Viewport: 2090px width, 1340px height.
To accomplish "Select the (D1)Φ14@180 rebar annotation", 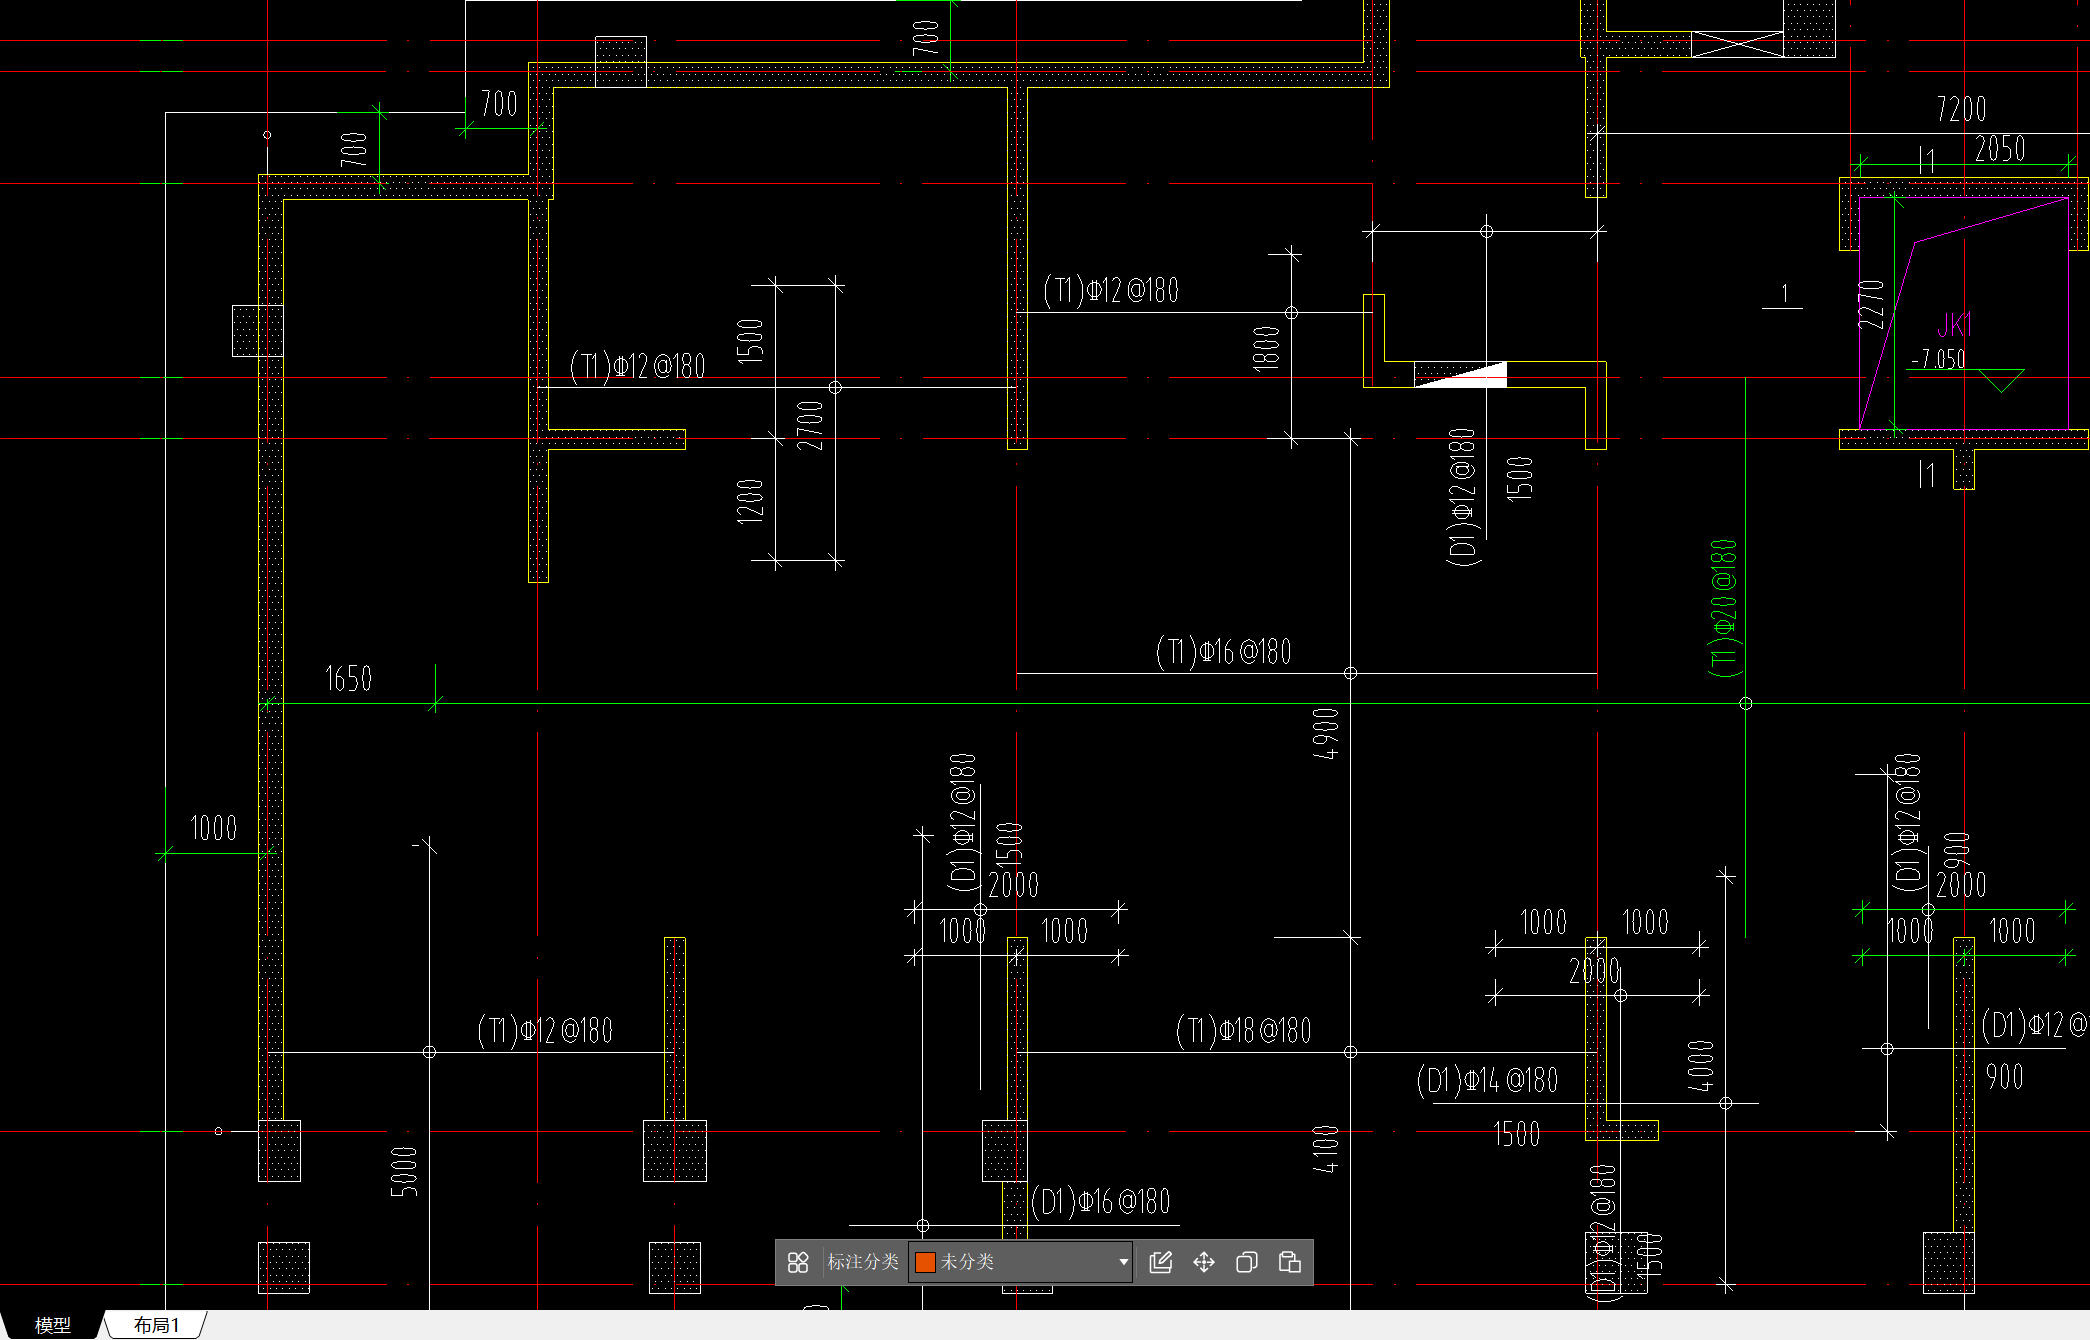I will (x=1487, y=1081).
